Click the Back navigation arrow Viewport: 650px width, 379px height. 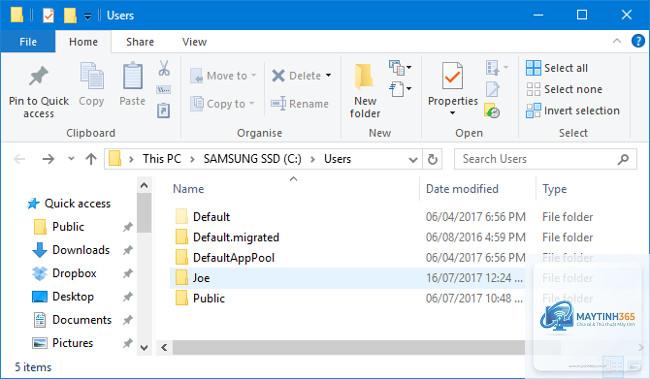[x=19, y=159]
